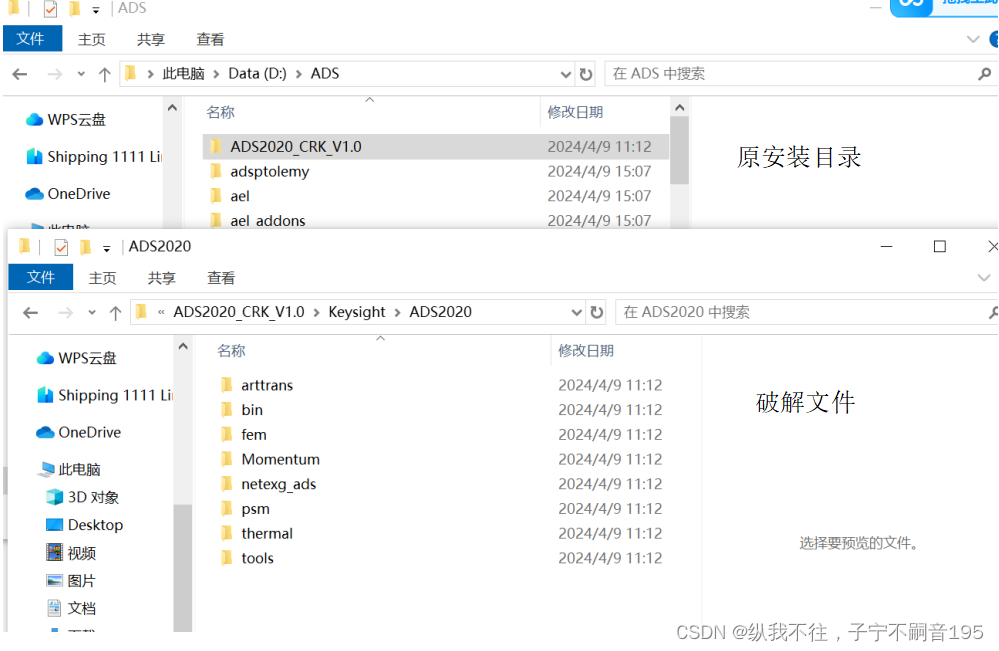Image resolution: width=999 pixels, height=651 pixels.
Task: Refresh the ADS2020 folder view
Action: click(596, 312)
